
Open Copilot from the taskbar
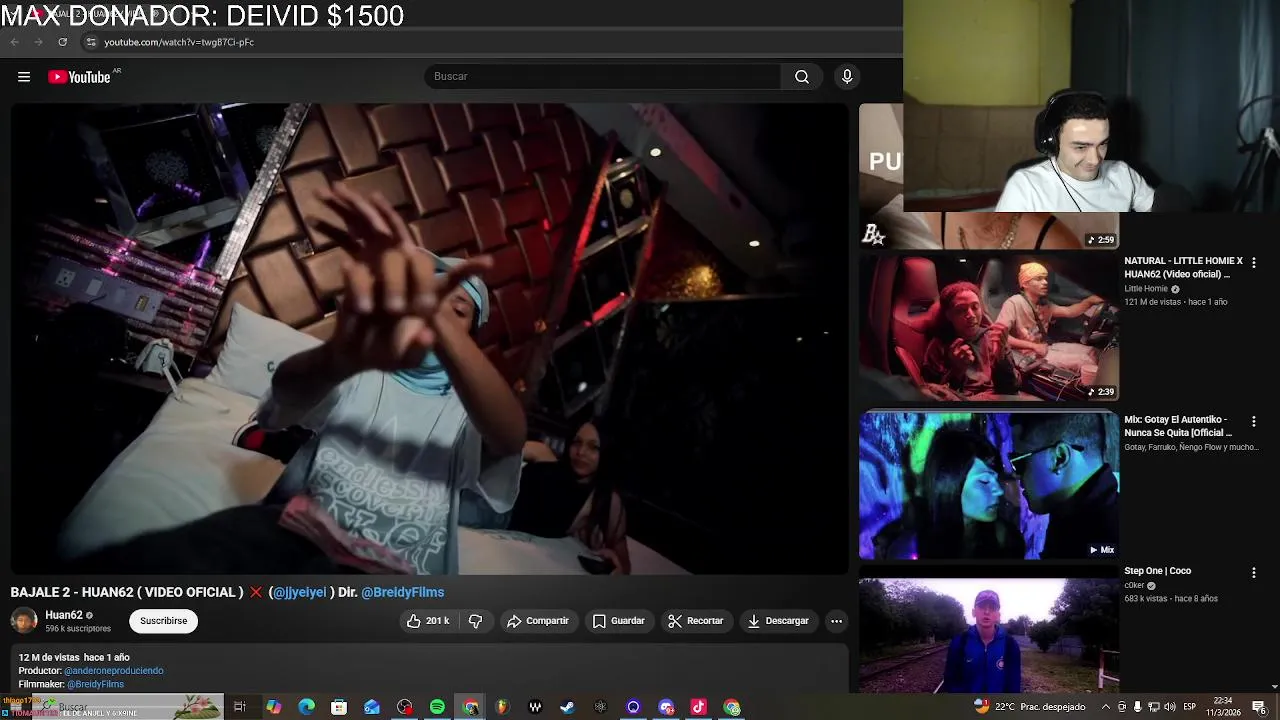[273, 707]
